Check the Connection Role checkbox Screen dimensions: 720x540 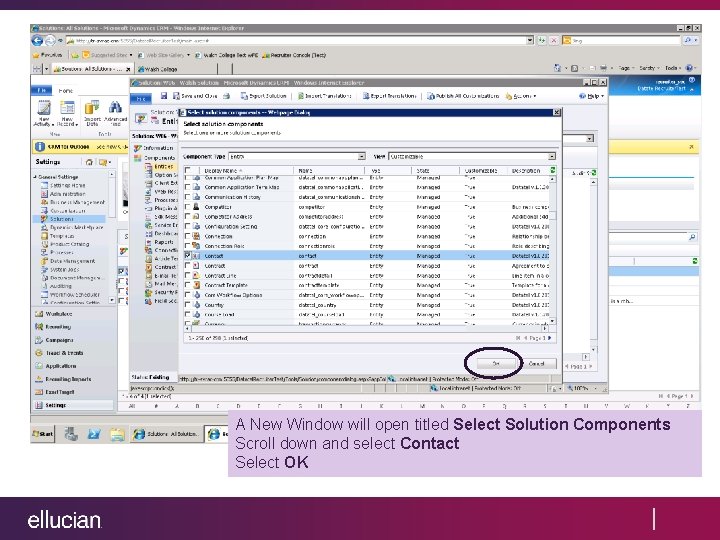187,246
